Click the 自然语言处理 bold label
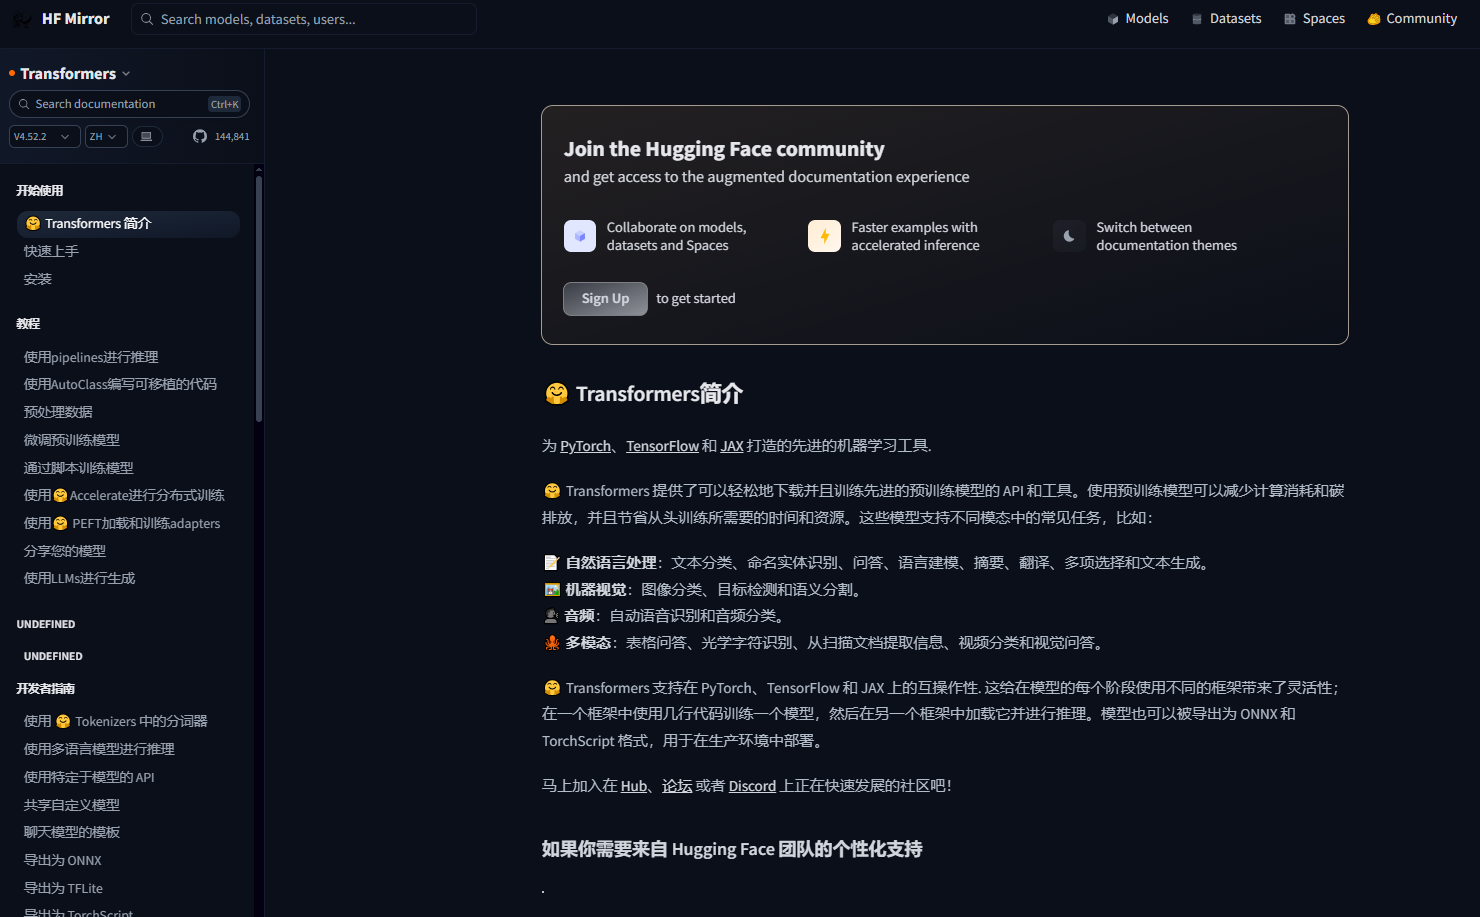 pos(611,563)
